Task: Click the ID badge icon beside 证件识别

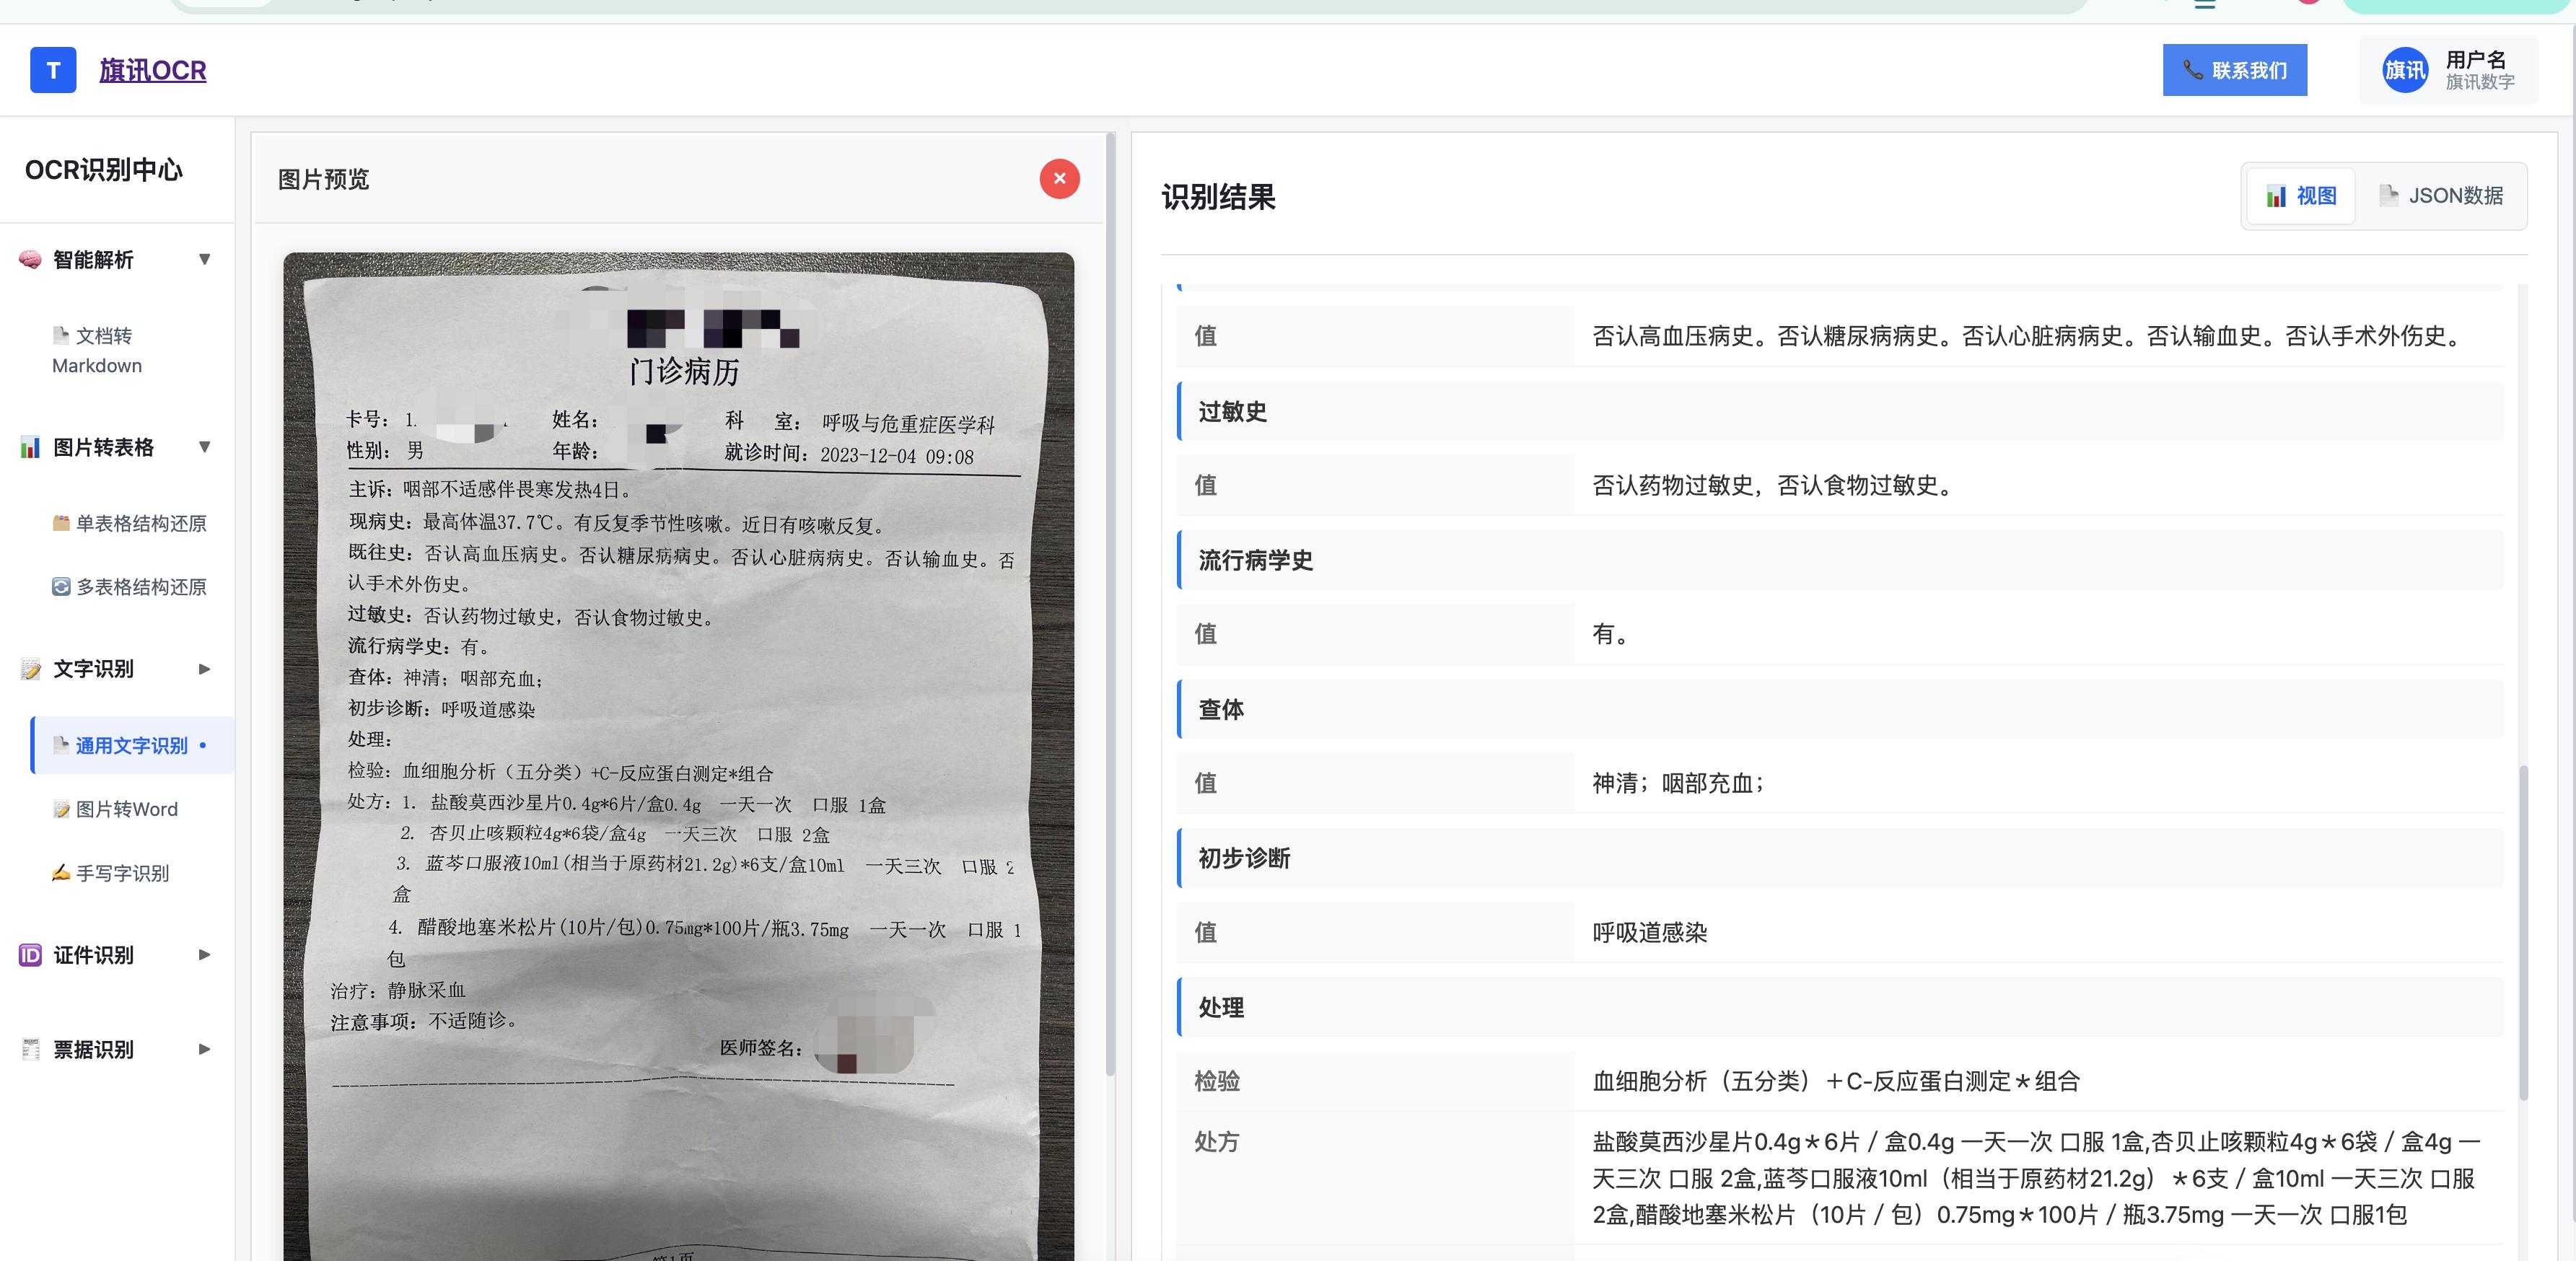Action: click(x=30, y=955)
